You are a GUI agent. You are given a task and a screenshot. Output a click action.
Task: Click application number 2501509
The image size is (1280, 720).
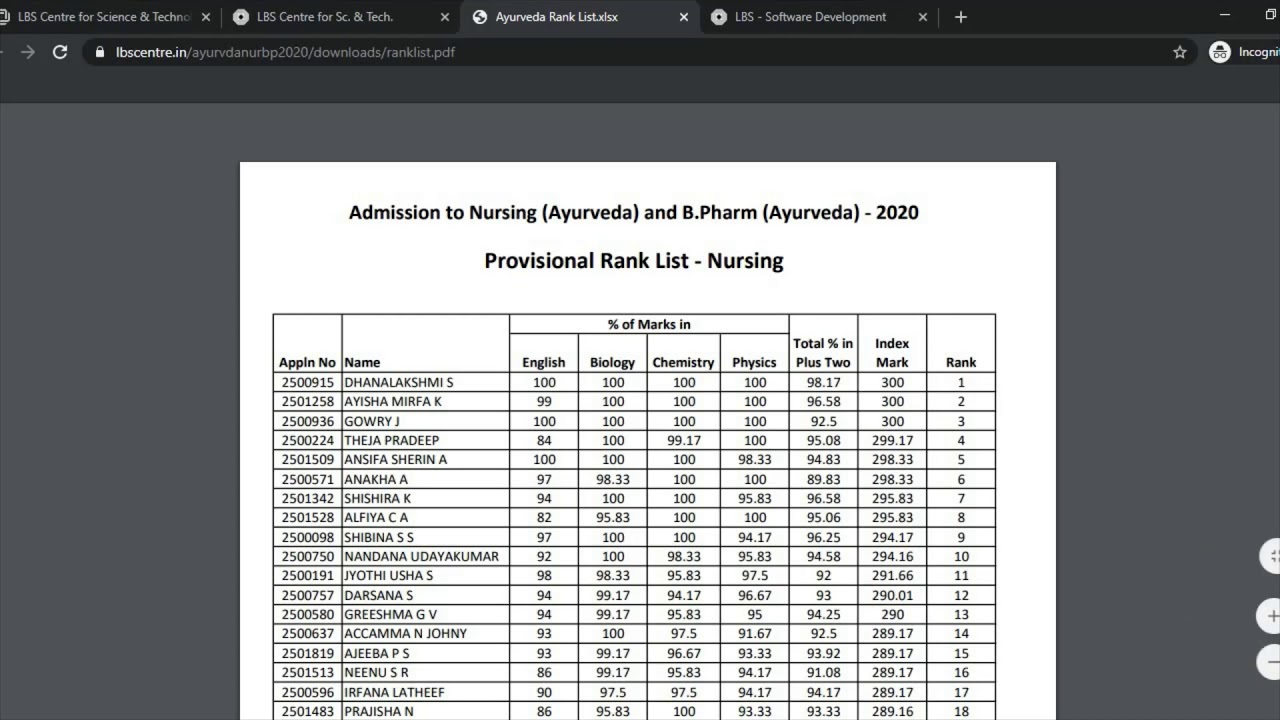click(x=308, y=459)
